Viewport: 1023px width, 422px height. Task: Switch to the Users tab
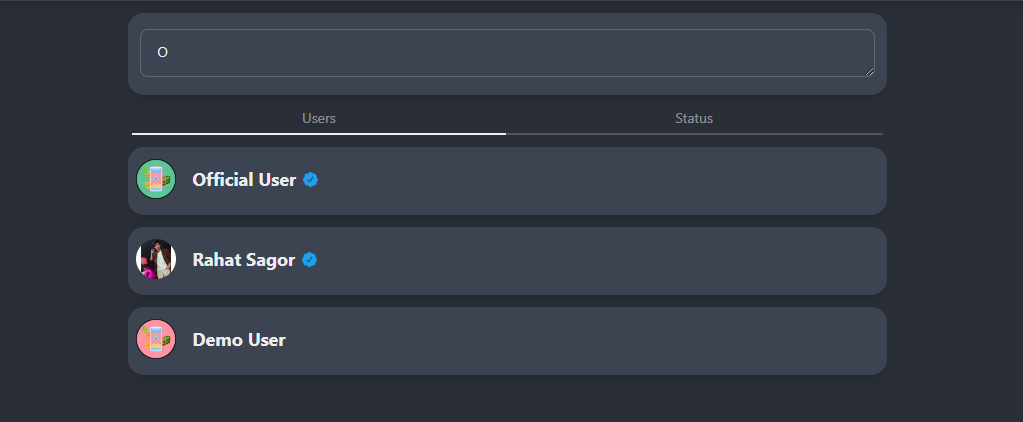click(319, 118)
